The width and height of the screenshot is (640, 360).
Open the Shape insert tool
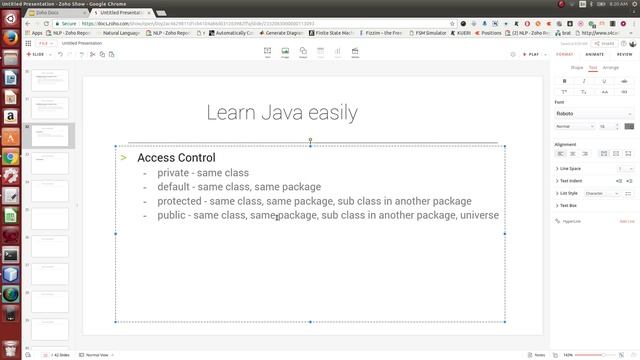pos(303,52)
